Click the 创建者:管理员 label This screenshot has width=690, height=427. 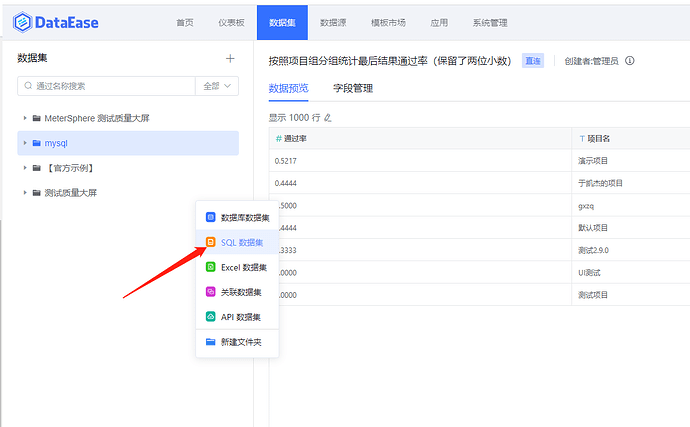pos(591,61)
